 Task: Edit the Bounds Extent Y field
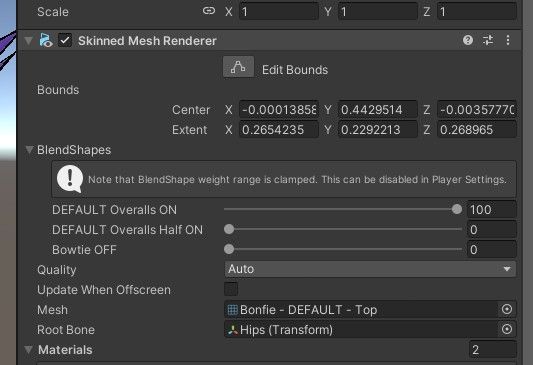(378, 129)
